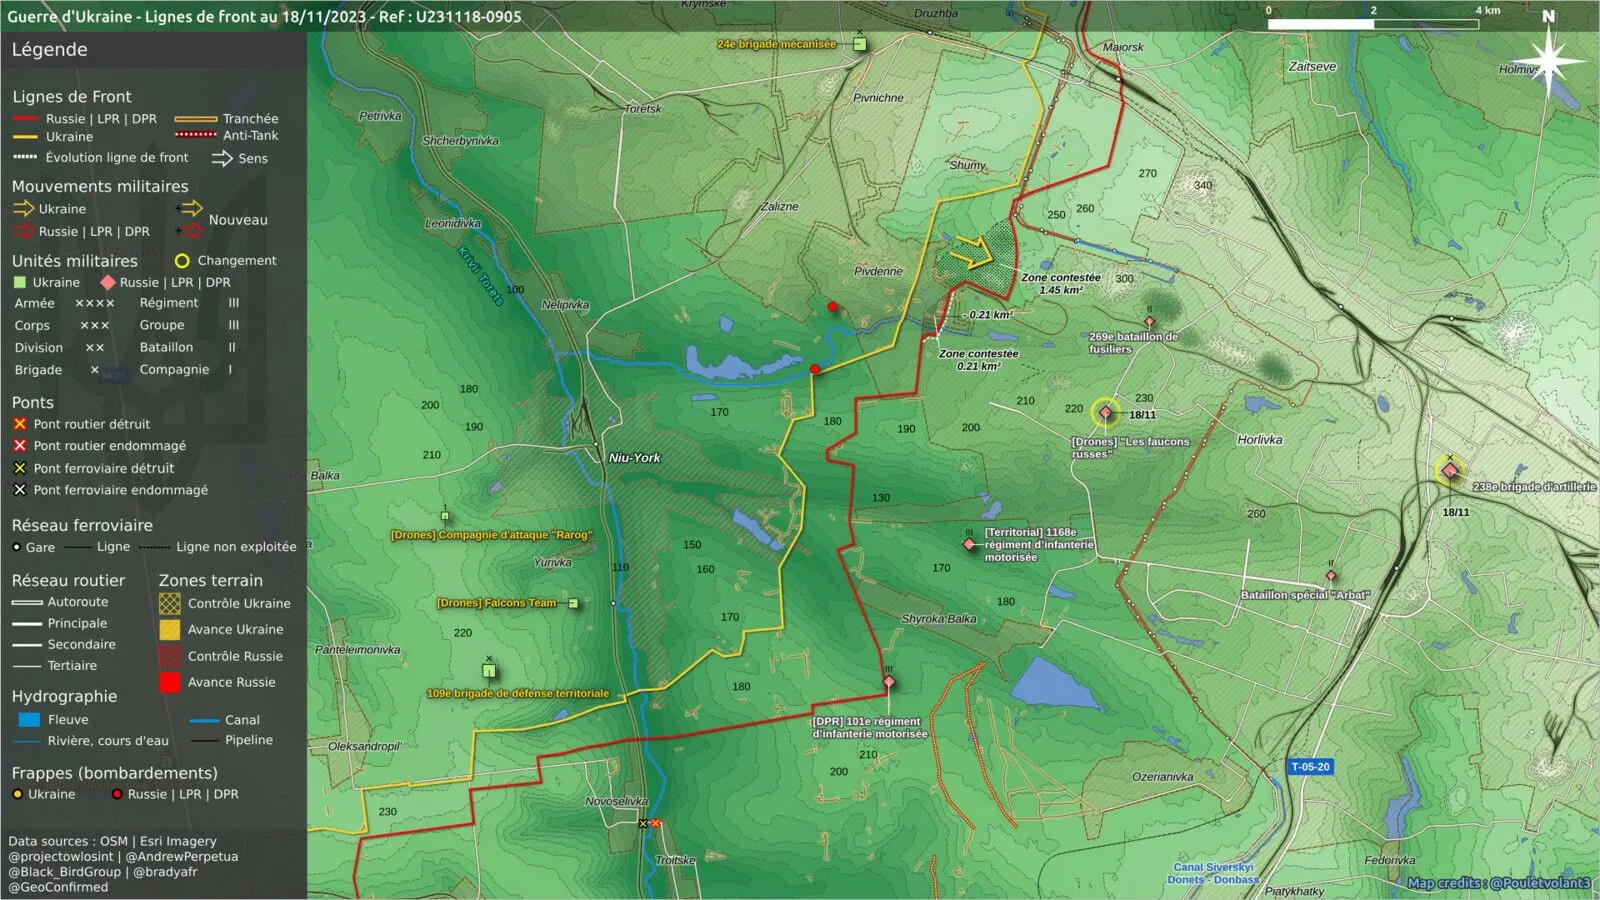
Task: Select the 269e bataillon de fusiliers diamond marker
Action: pyautogui.click(x=1149, y=322)
